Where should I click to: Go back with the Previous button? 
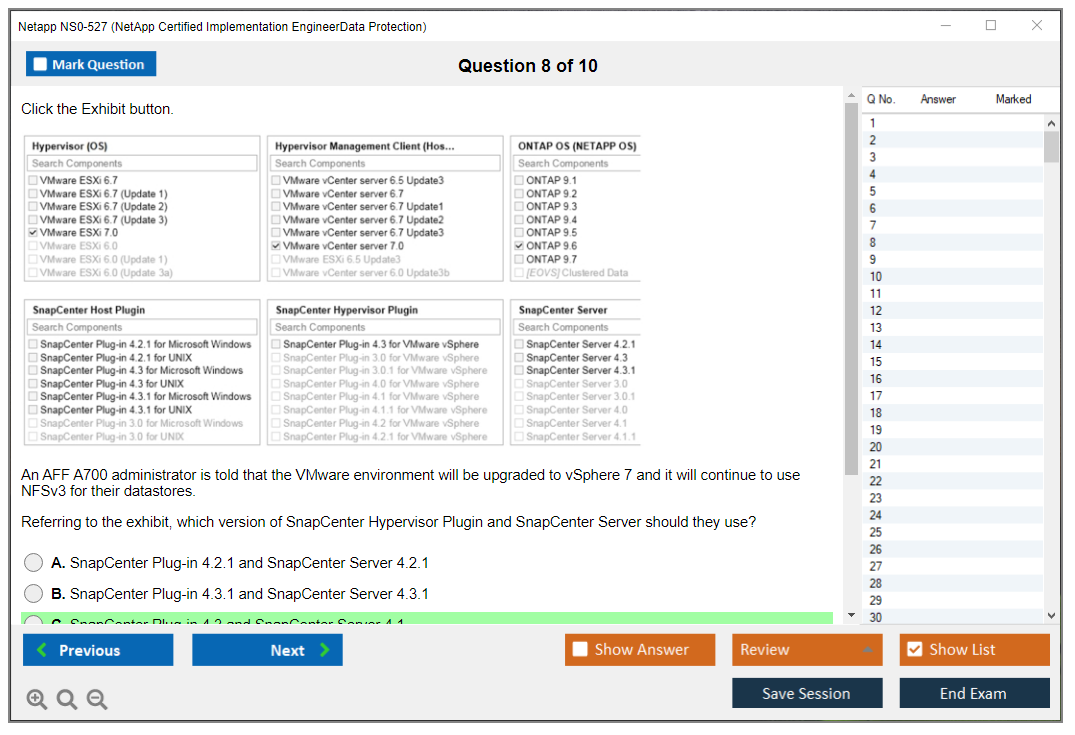pos(98,650)
